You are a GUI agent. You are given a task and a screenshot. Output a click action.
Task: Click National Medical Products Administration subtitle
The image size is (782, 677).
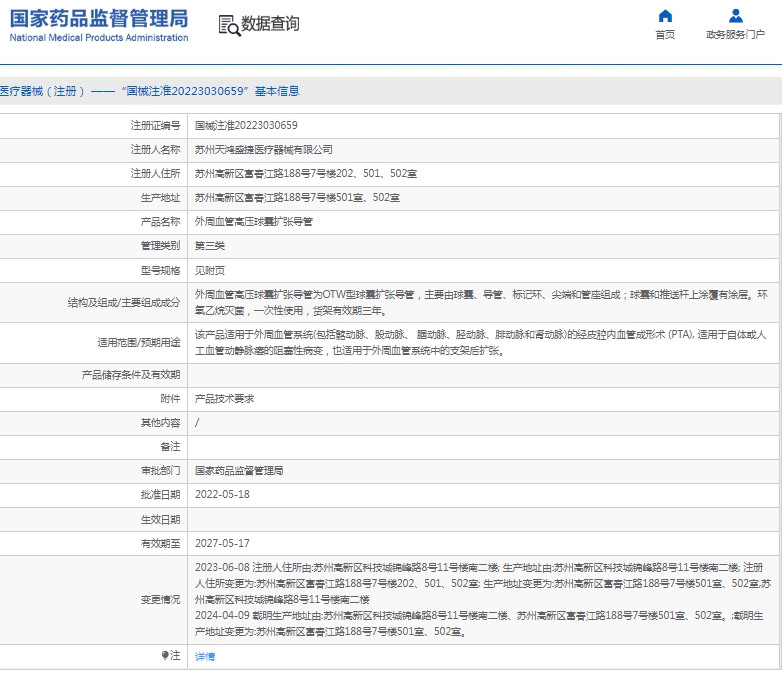coord(99,37)
